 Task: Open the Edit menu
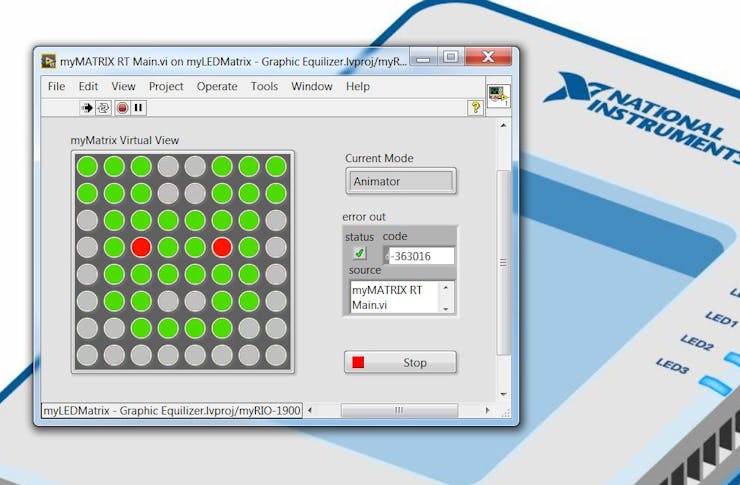[88, 87]
